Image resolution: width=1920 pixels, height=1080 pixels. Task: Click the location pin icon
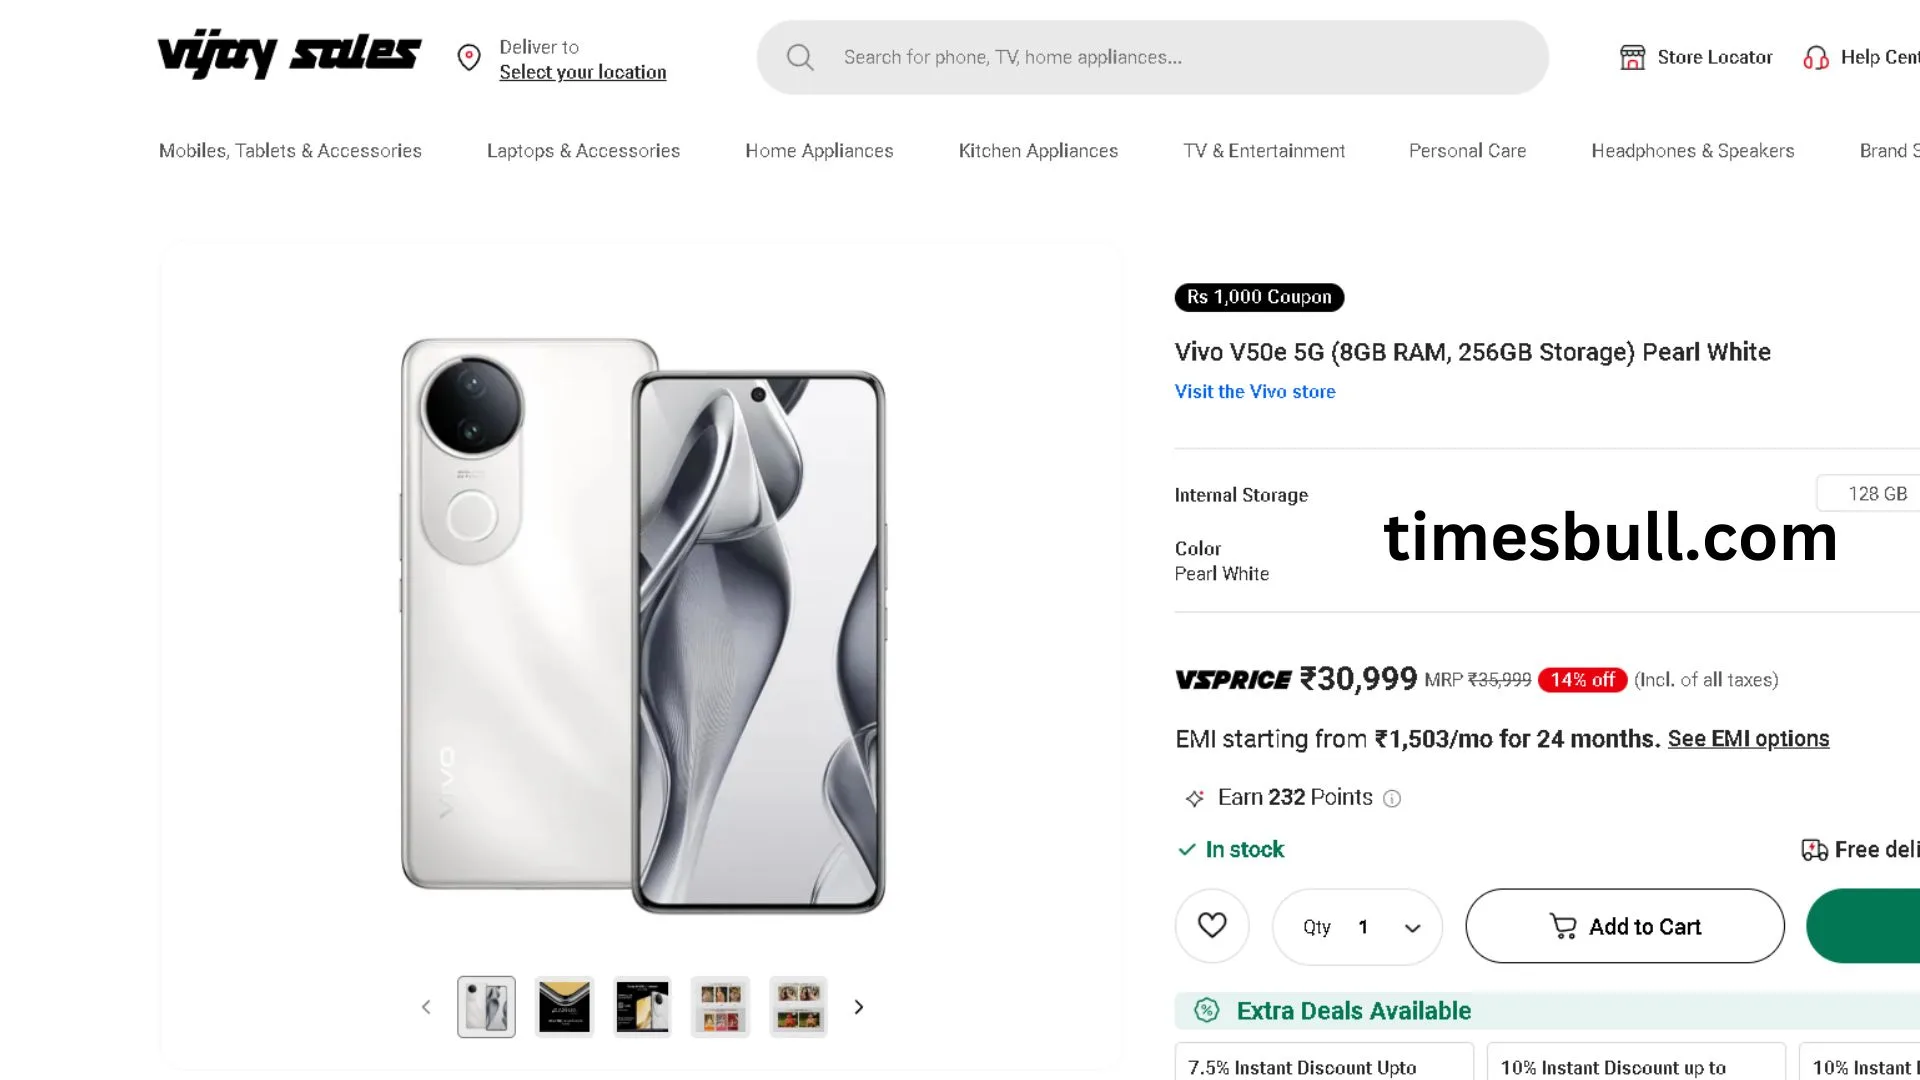pos(468,58)
